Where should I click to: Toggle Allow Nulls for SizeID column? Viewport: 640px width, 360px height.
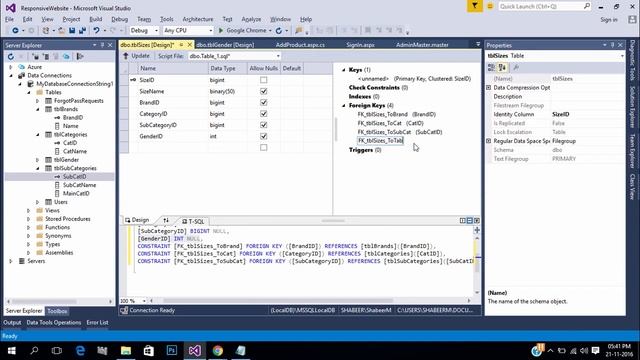pyautogui.click(x=264, y=80)
